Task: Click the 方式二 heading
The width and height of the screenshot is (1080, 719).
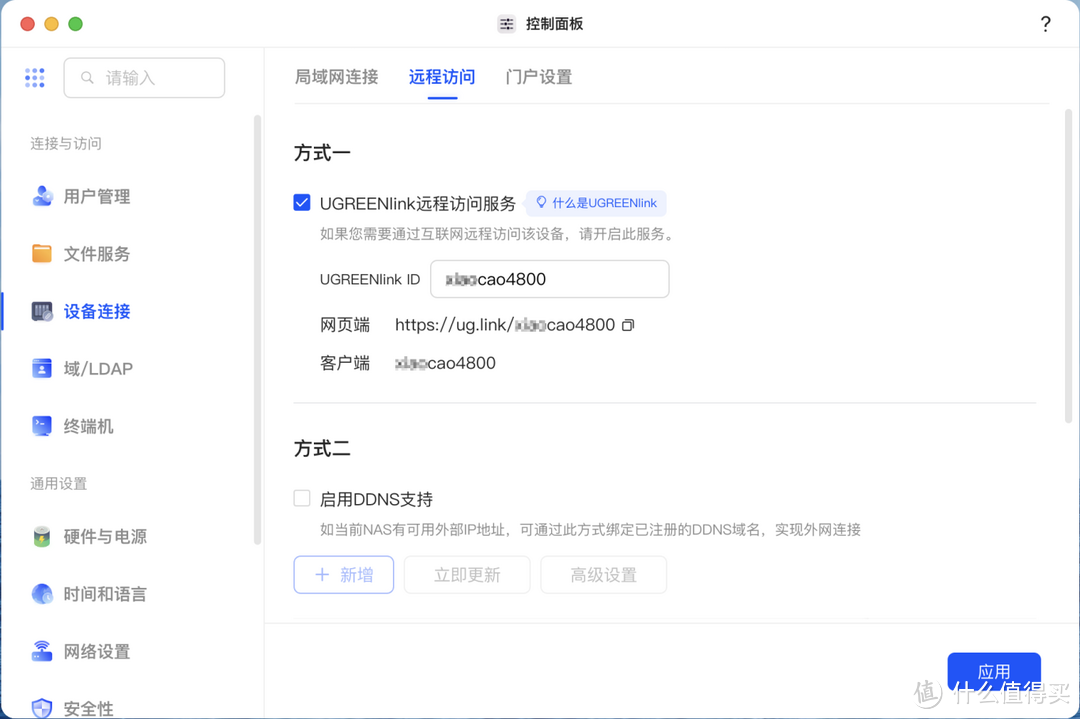Action: [x=322, y=449]
